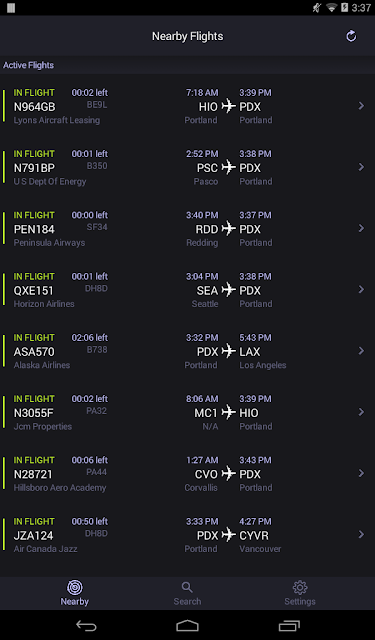The height and width of the screenshot is (640, 375).
Task: Expand PEN184 flight row chevron
Action: point(361,228)
